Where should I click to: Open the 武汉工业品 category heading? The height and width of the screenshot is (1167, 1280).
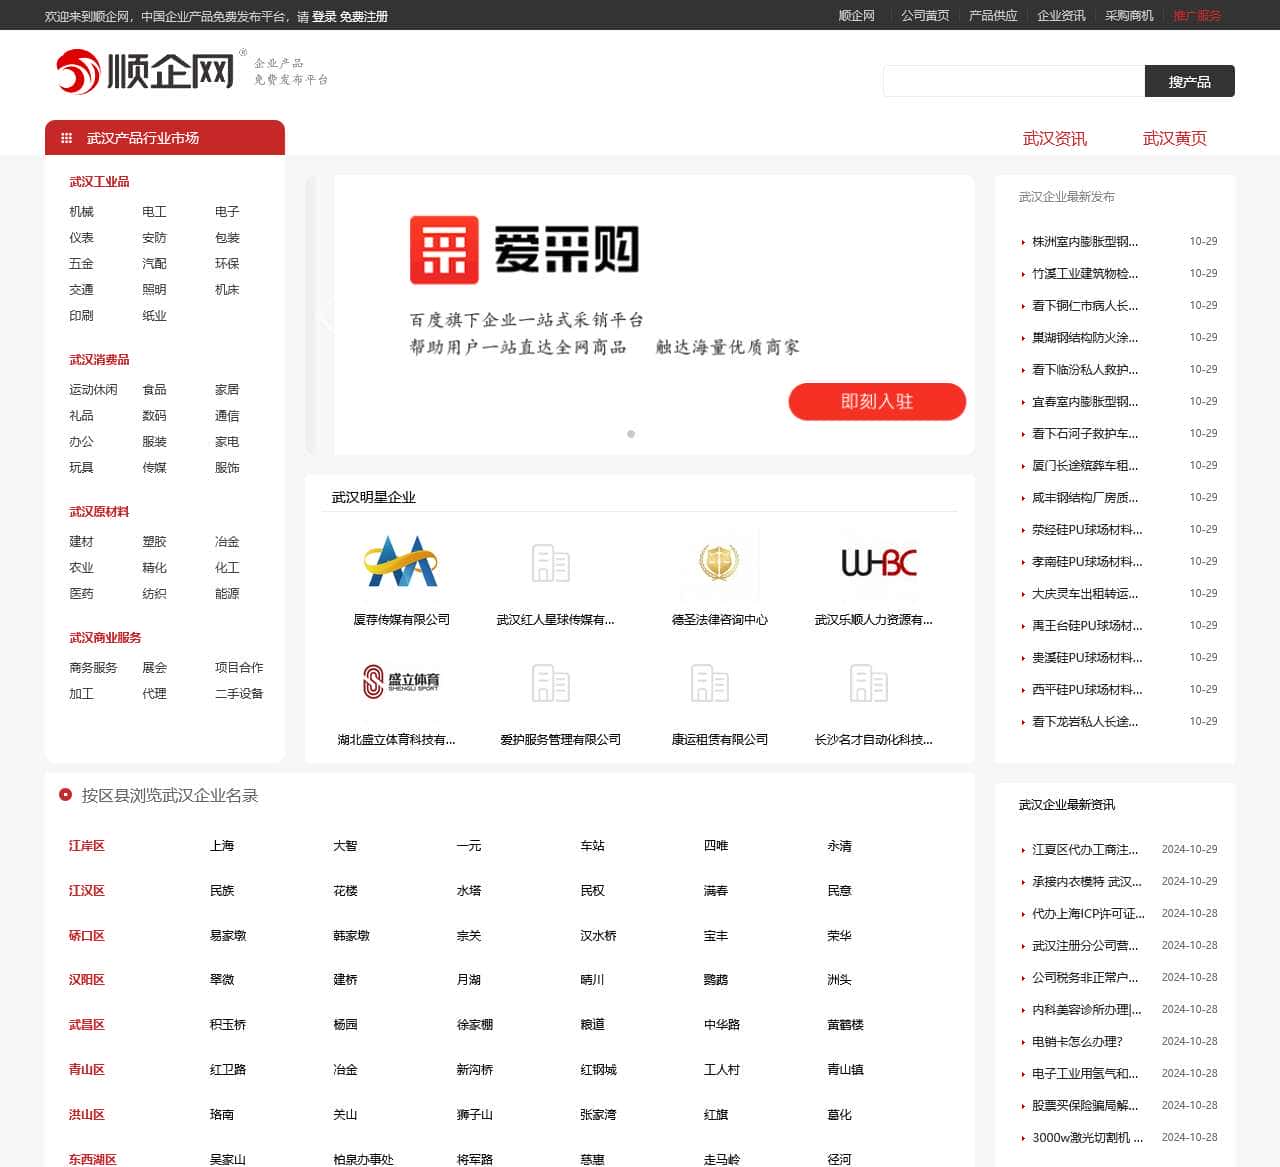pos(99,182)
